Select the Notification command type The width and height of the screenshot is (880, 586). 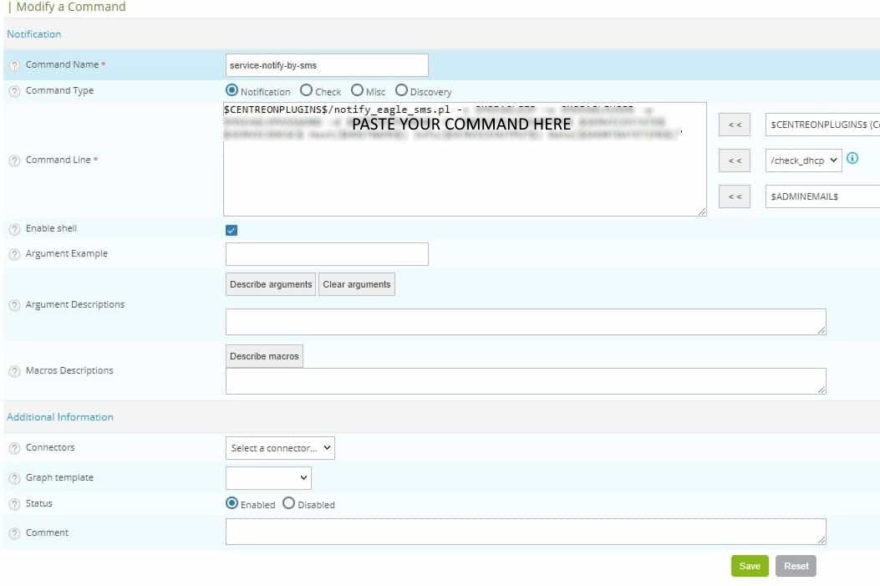(232, 90)
